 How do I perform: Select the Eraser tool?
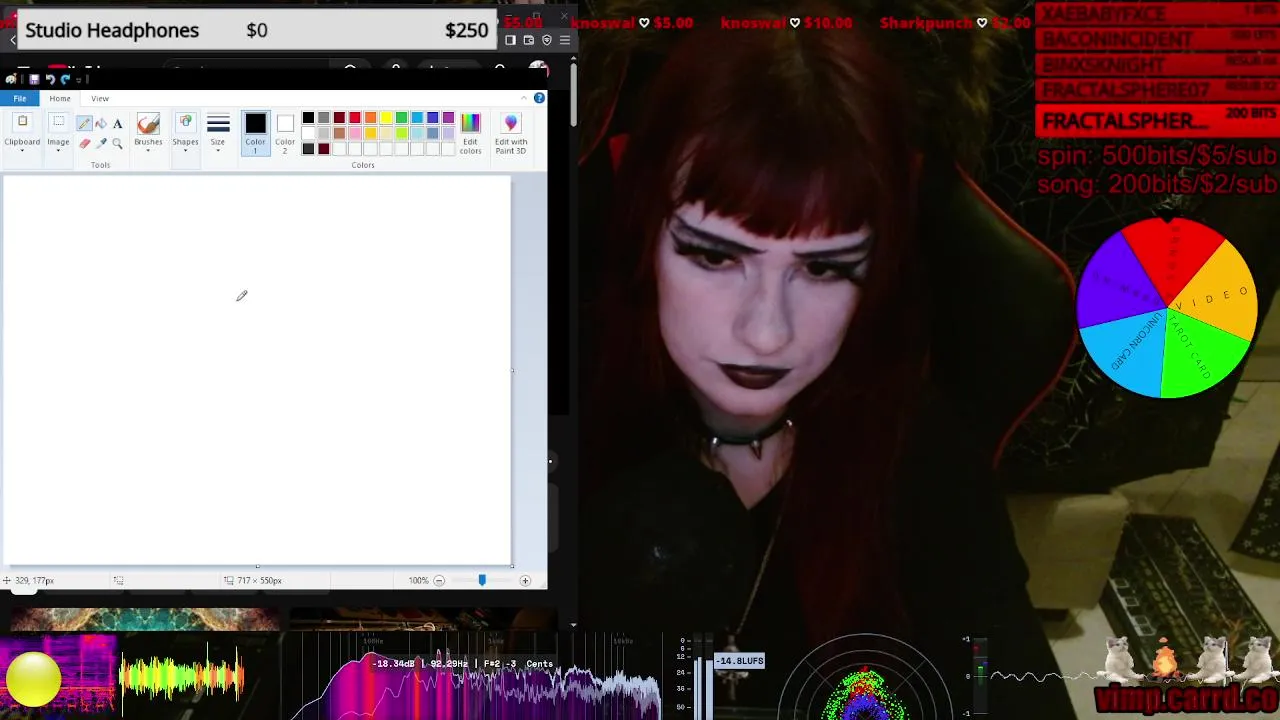85,143
